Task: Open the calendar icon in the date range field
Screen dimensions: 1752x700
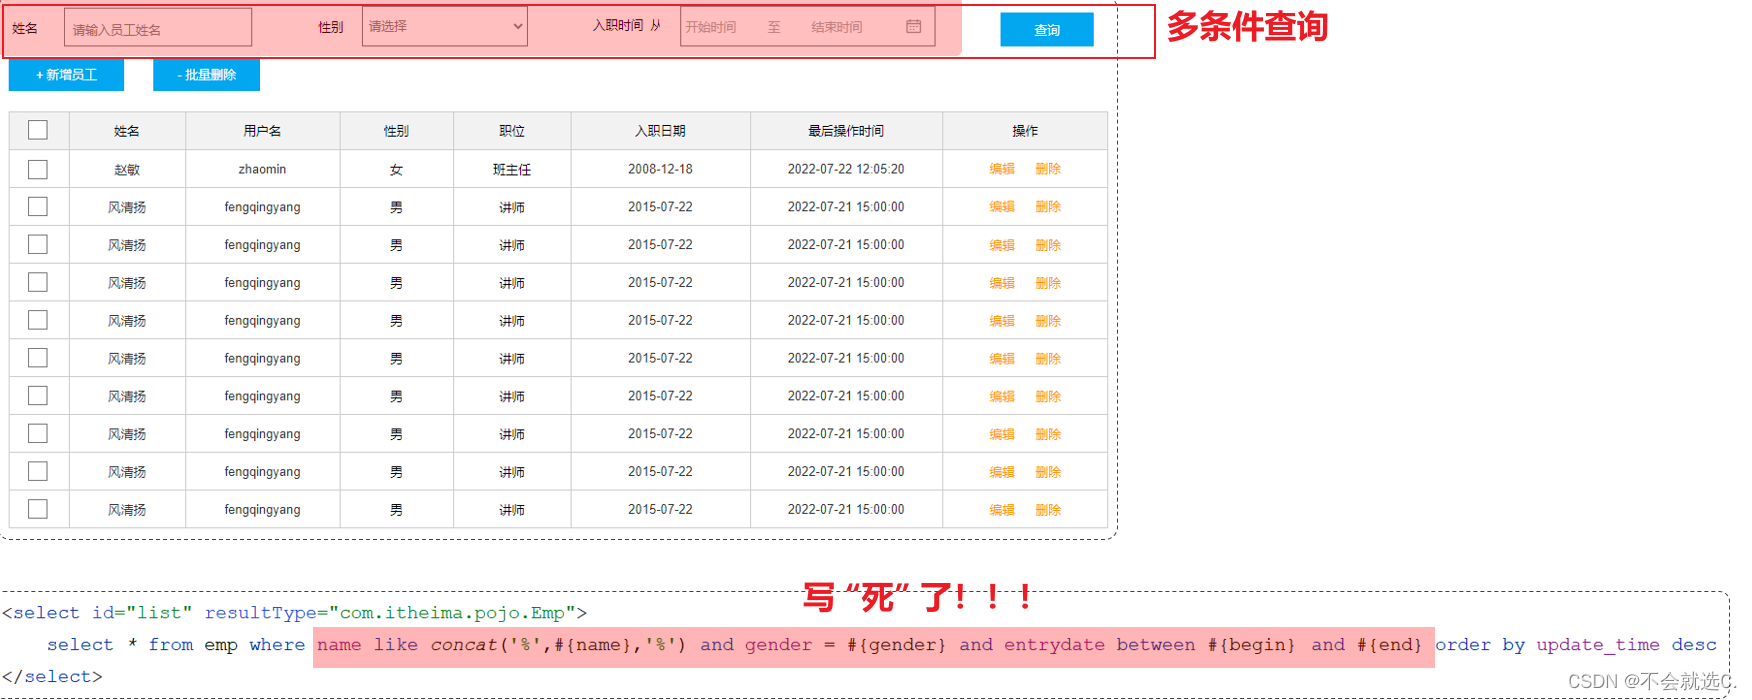Action: coord(913,27)
